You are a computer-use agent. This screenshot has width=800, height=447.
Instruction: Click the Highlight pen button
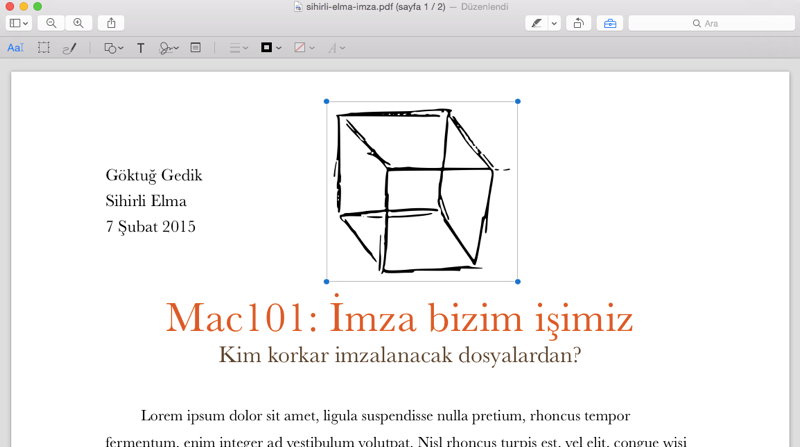[x=537, y=23]
